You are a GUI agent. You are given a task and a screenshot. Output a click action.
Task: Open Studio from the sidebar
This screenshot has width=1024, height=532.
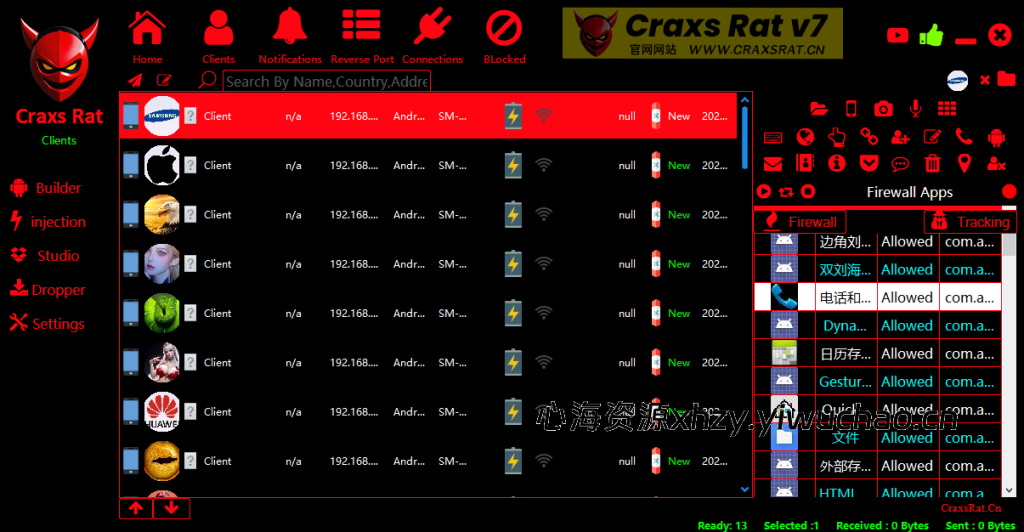click(45, 256)
